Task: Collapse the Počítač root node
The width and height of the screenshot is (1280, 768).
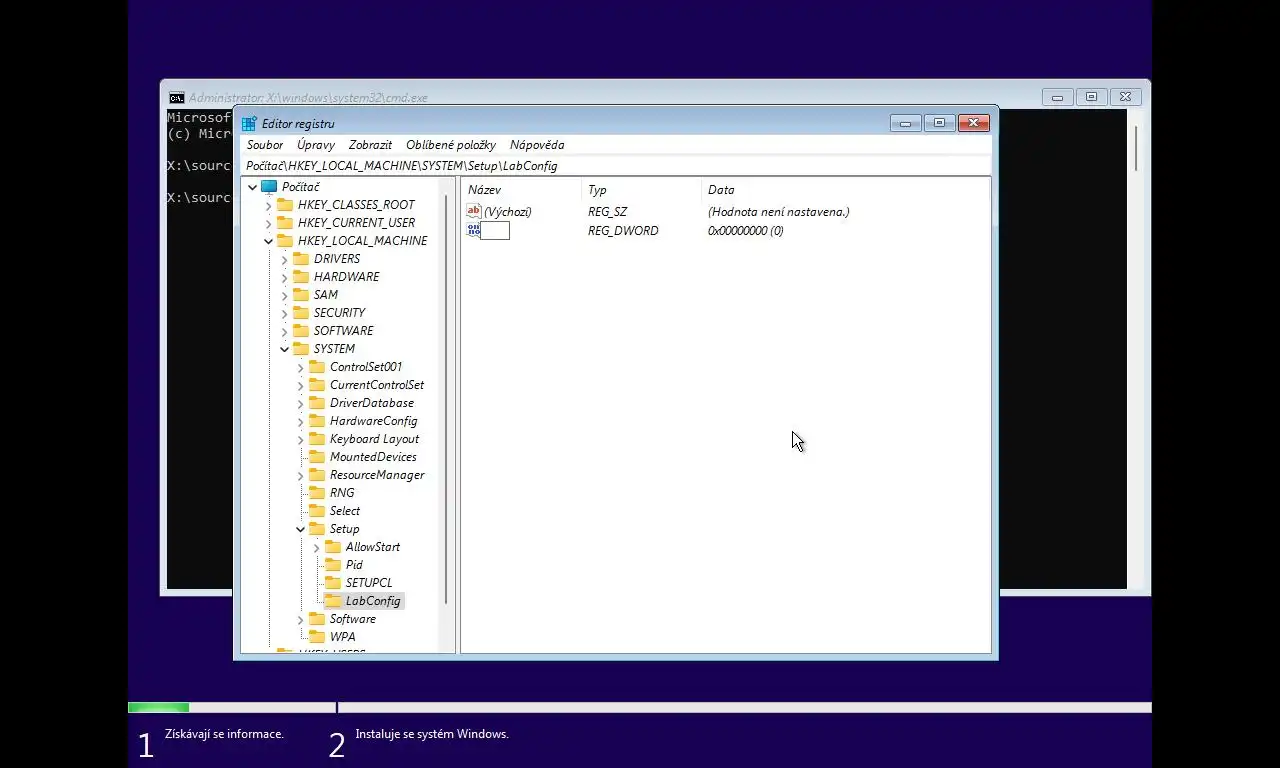Action: (252, 187)
